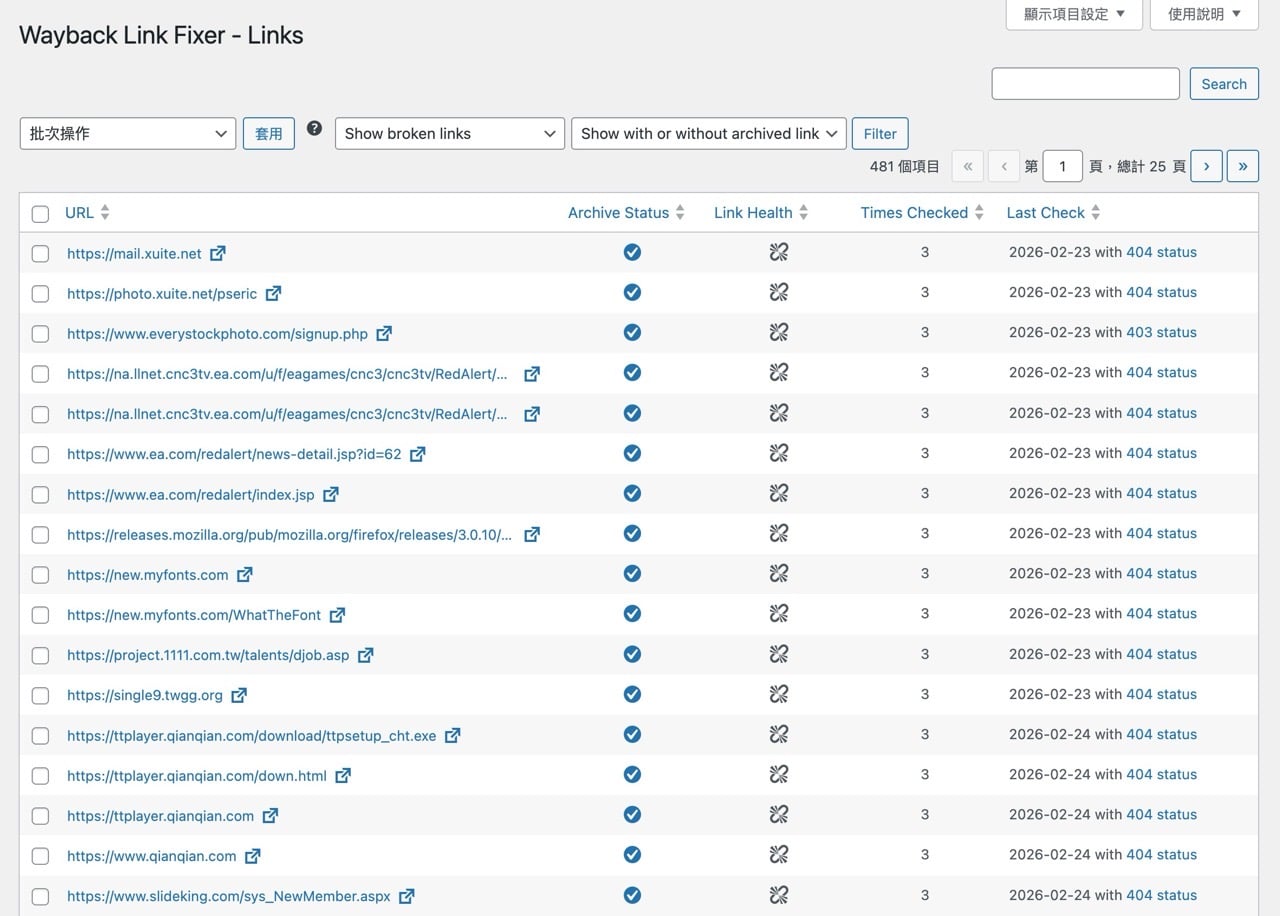Screen dimensions: 1280x916
Task: Toggle the select-all checkbox in table header
Action: tap(40, 214)
